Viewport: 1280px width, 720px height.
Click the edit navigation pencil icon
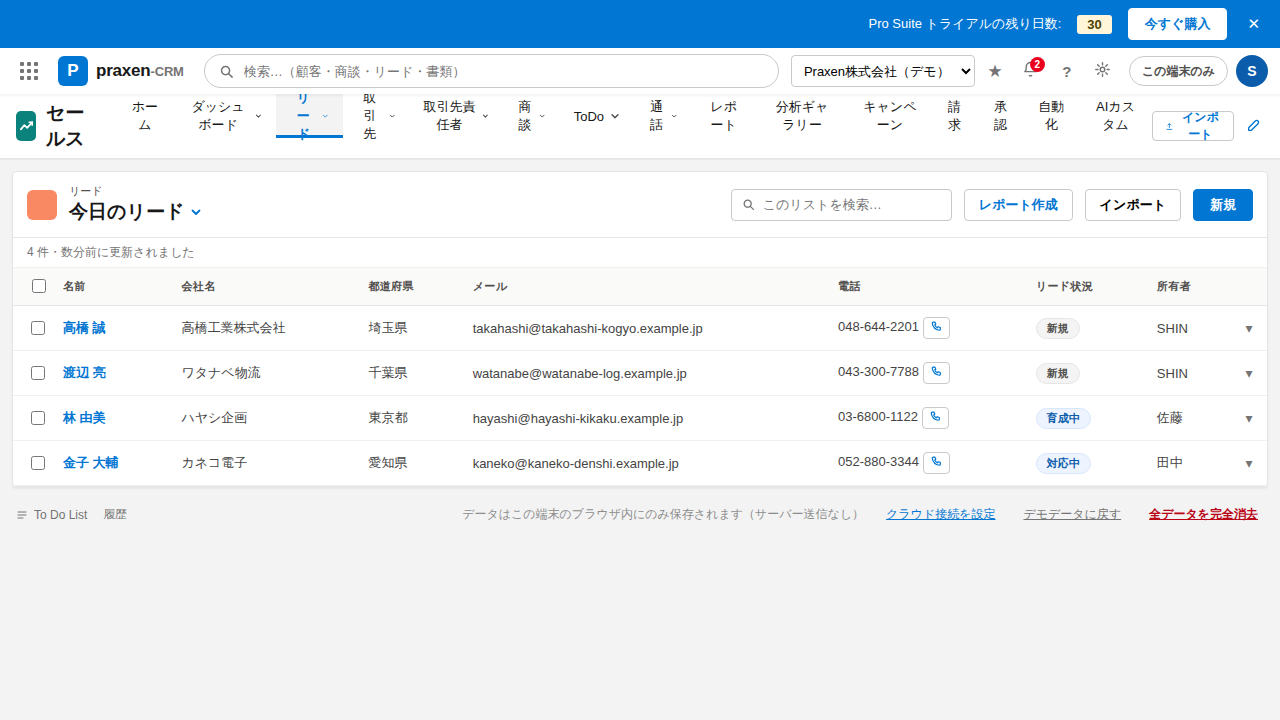(1254, 126)
